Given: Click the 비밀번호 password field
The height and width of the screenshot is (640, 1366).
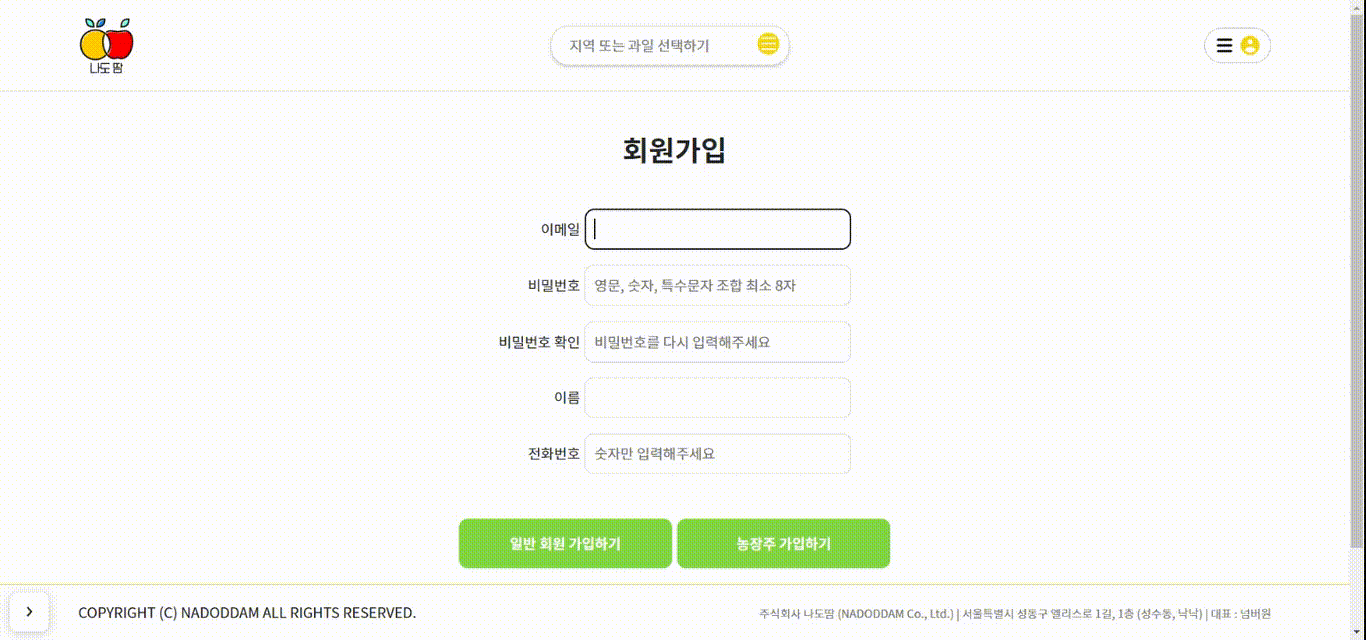Looking at the screenshot, I should pyautogui.click(x=718, y=285).
